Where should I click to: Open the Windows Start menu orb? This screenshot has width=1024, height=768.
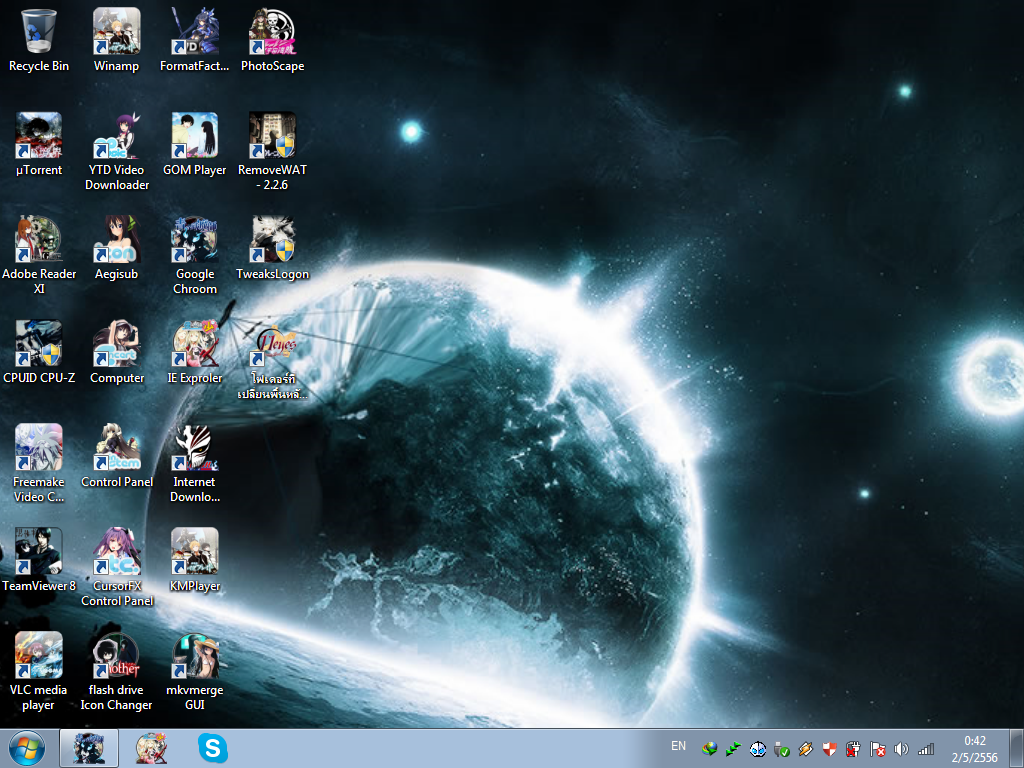[27, 748]
